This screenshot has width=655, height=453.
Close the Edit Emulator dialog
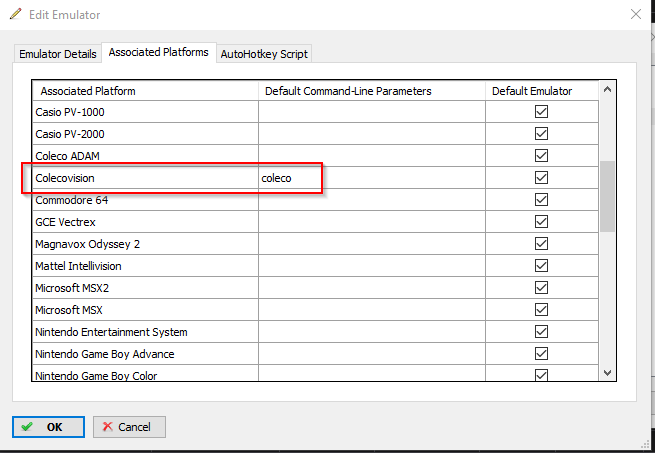click(636, 14)
